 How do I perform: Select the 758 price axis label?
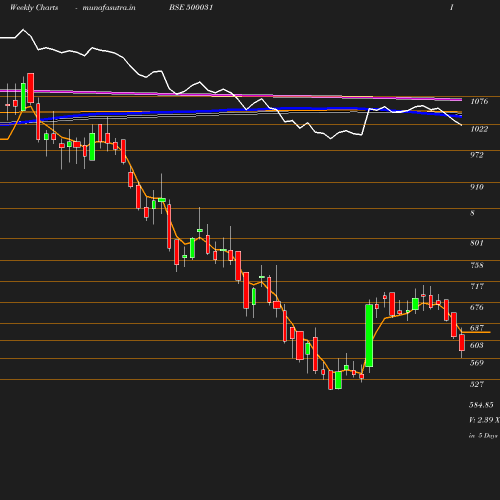coord(477,265)
